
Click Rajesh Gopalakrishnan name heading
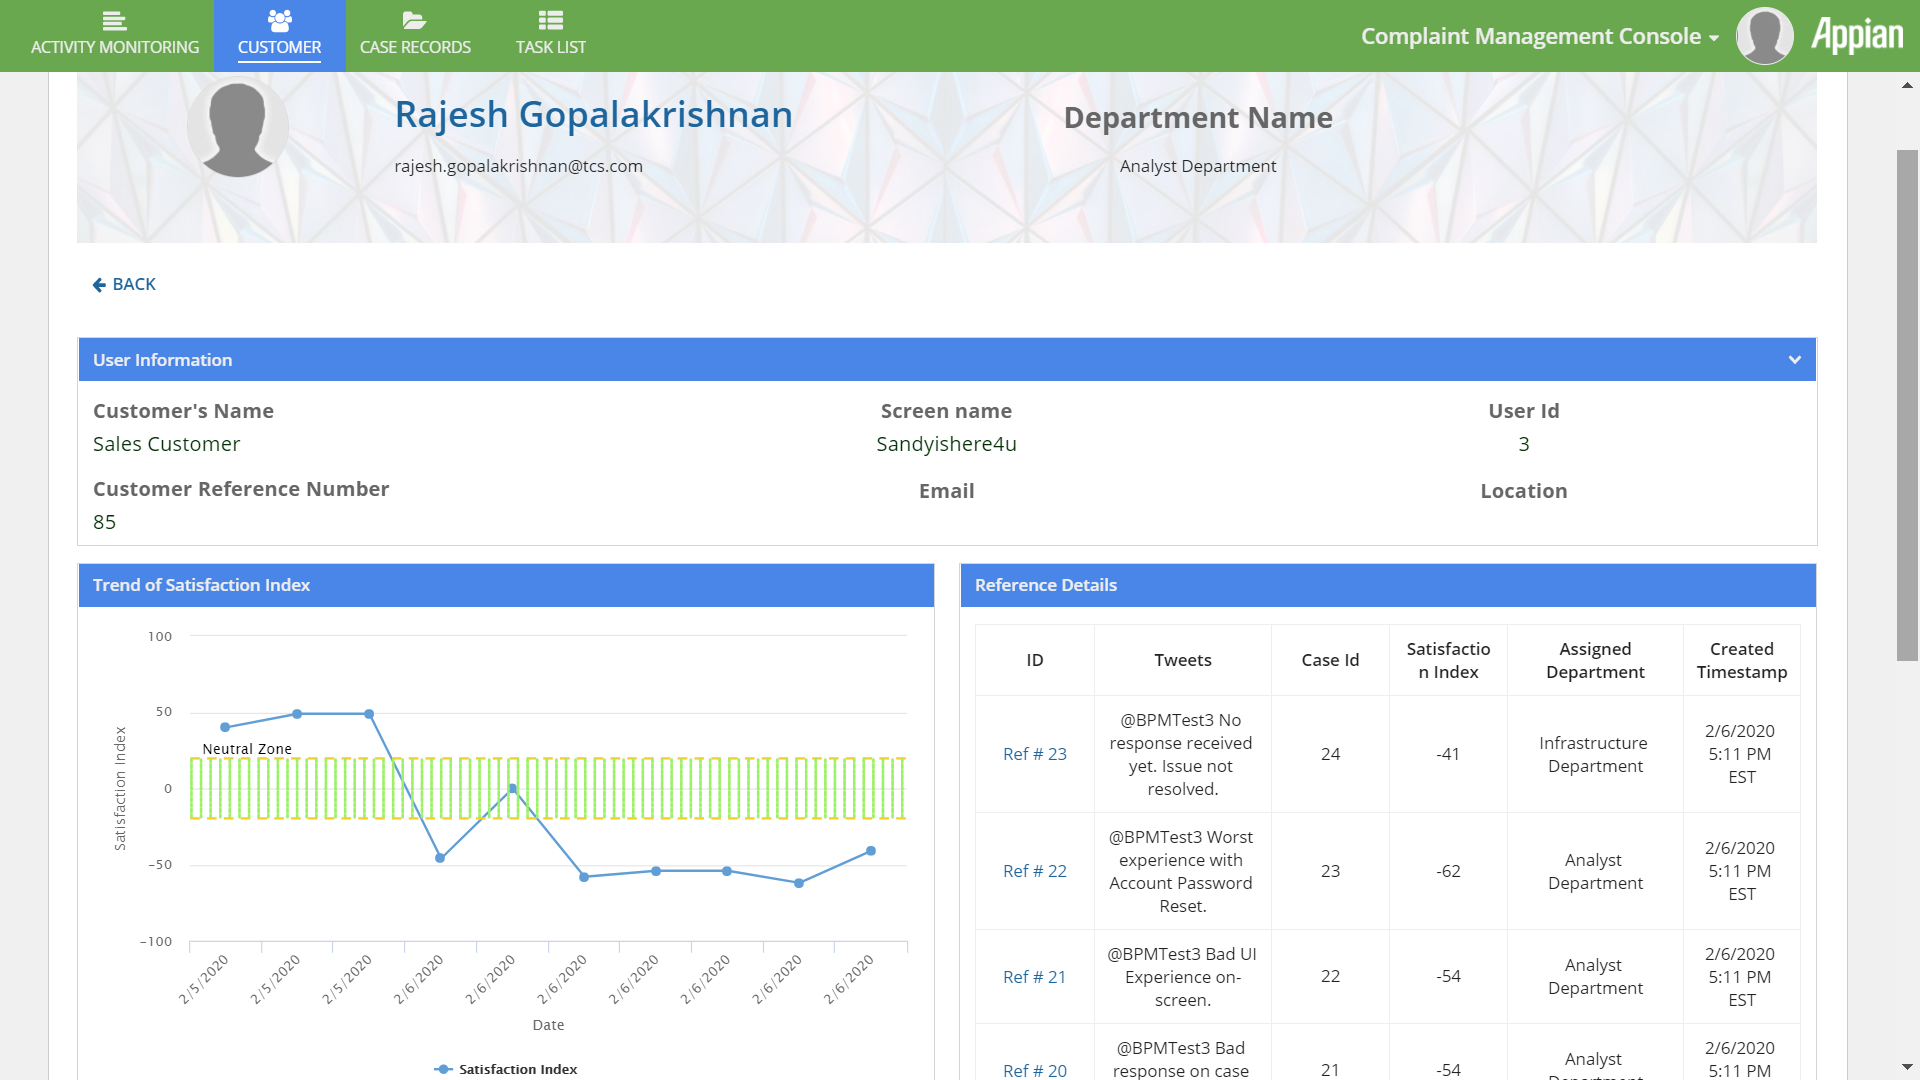[593, 115]
